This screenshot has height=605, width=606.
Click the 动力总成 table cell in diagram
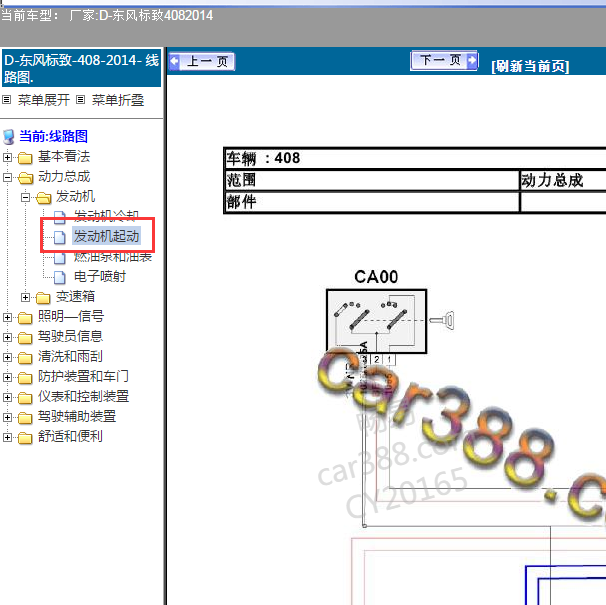click(x=563, y=180)
